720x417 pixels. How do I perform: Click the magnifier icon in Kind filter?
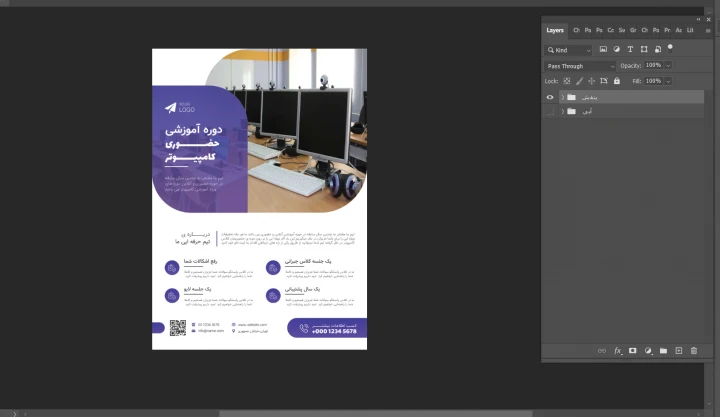pos(551,50)
